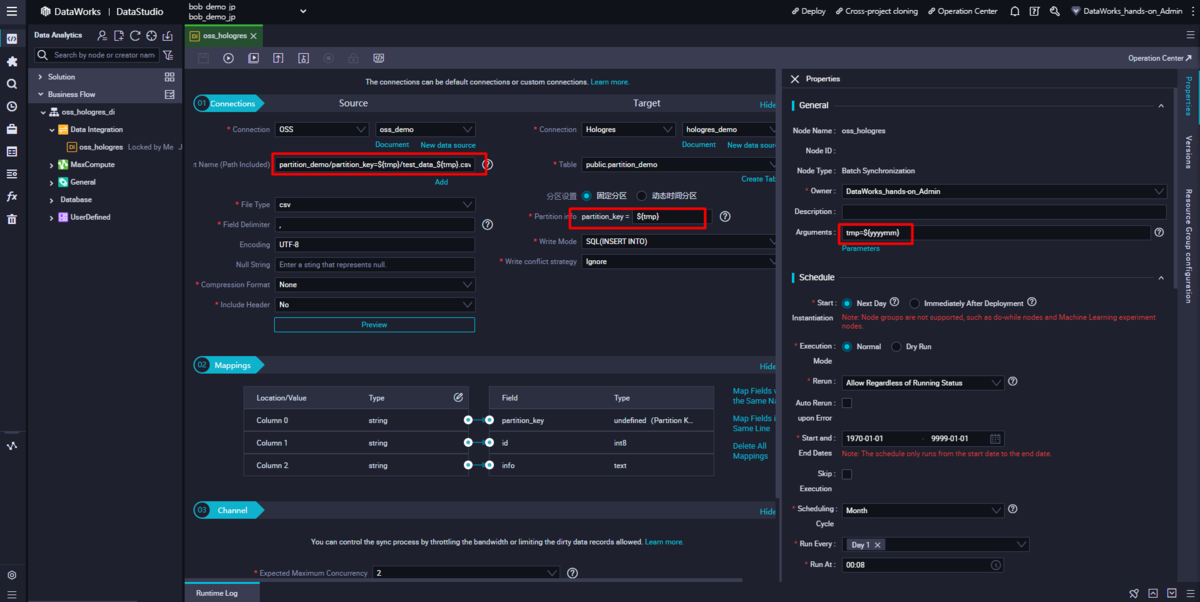This screenshot has width=1200, height=602.
Task: Open the oss_demo data source dropdown
Action: (425, 129)
